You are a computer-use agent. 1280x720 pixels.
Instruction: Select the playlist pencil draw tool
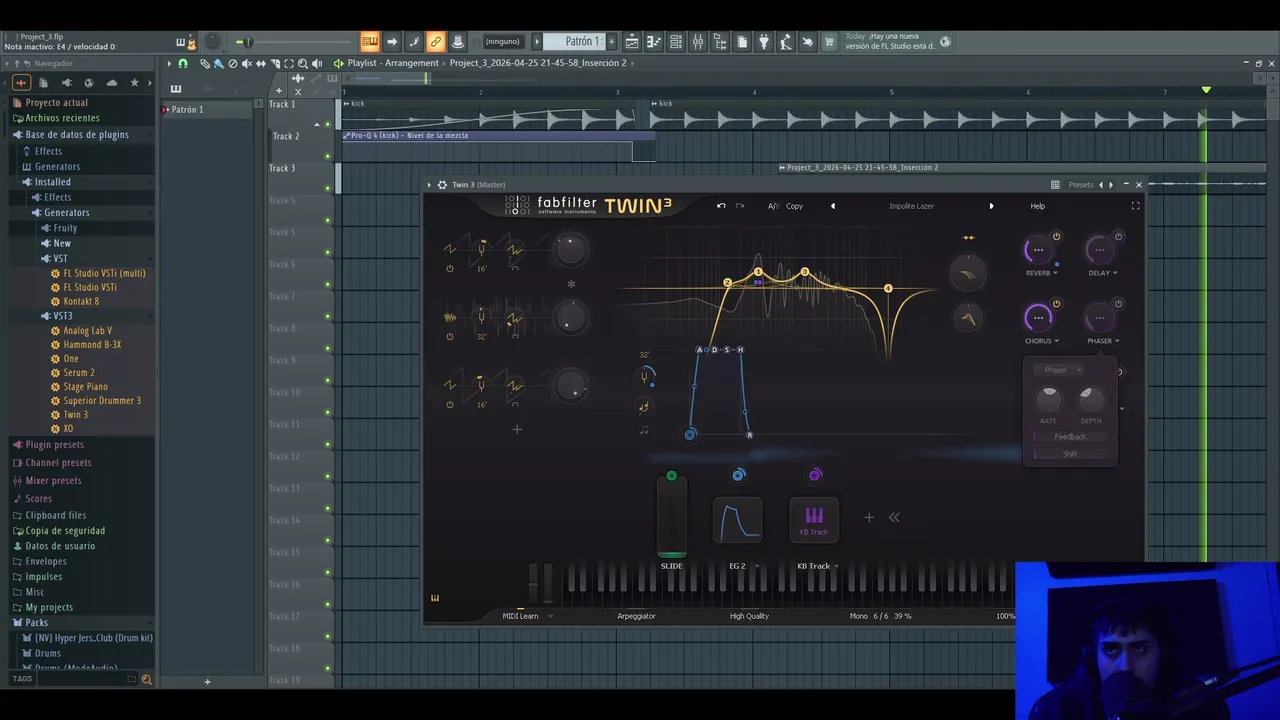(x=204, y=63)
